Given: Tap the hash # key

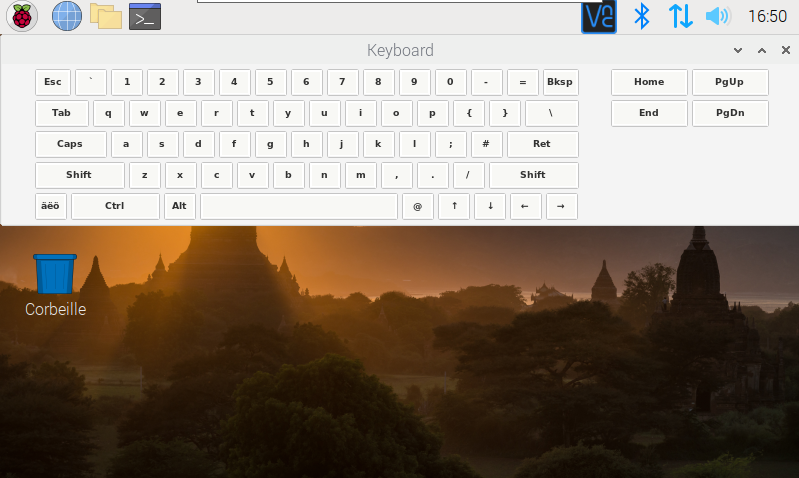Looking at the screenshot, I should [x=487, y=144].
